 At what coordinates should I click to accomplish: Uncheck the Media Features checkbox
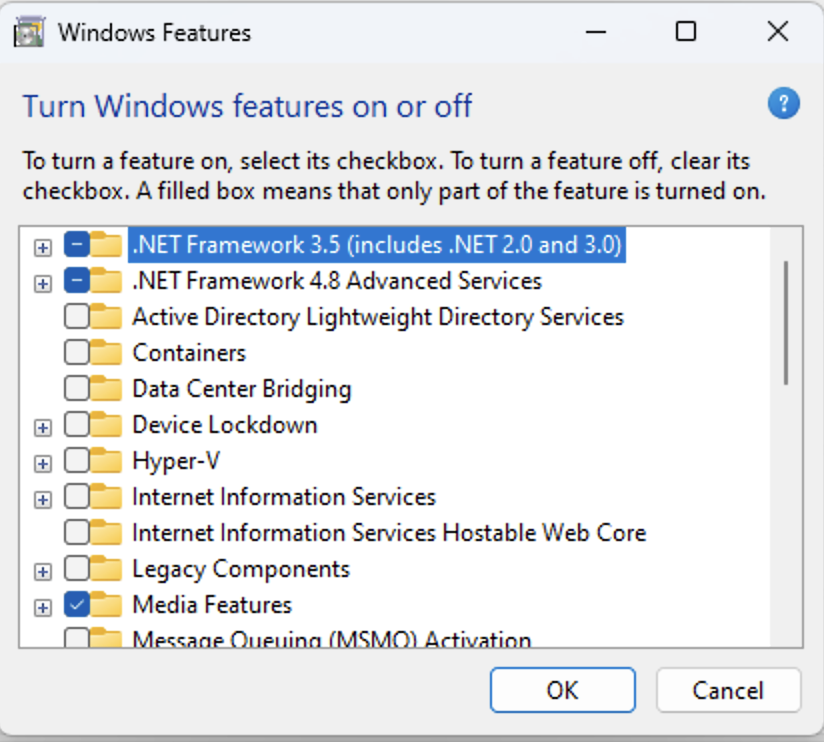77,605
